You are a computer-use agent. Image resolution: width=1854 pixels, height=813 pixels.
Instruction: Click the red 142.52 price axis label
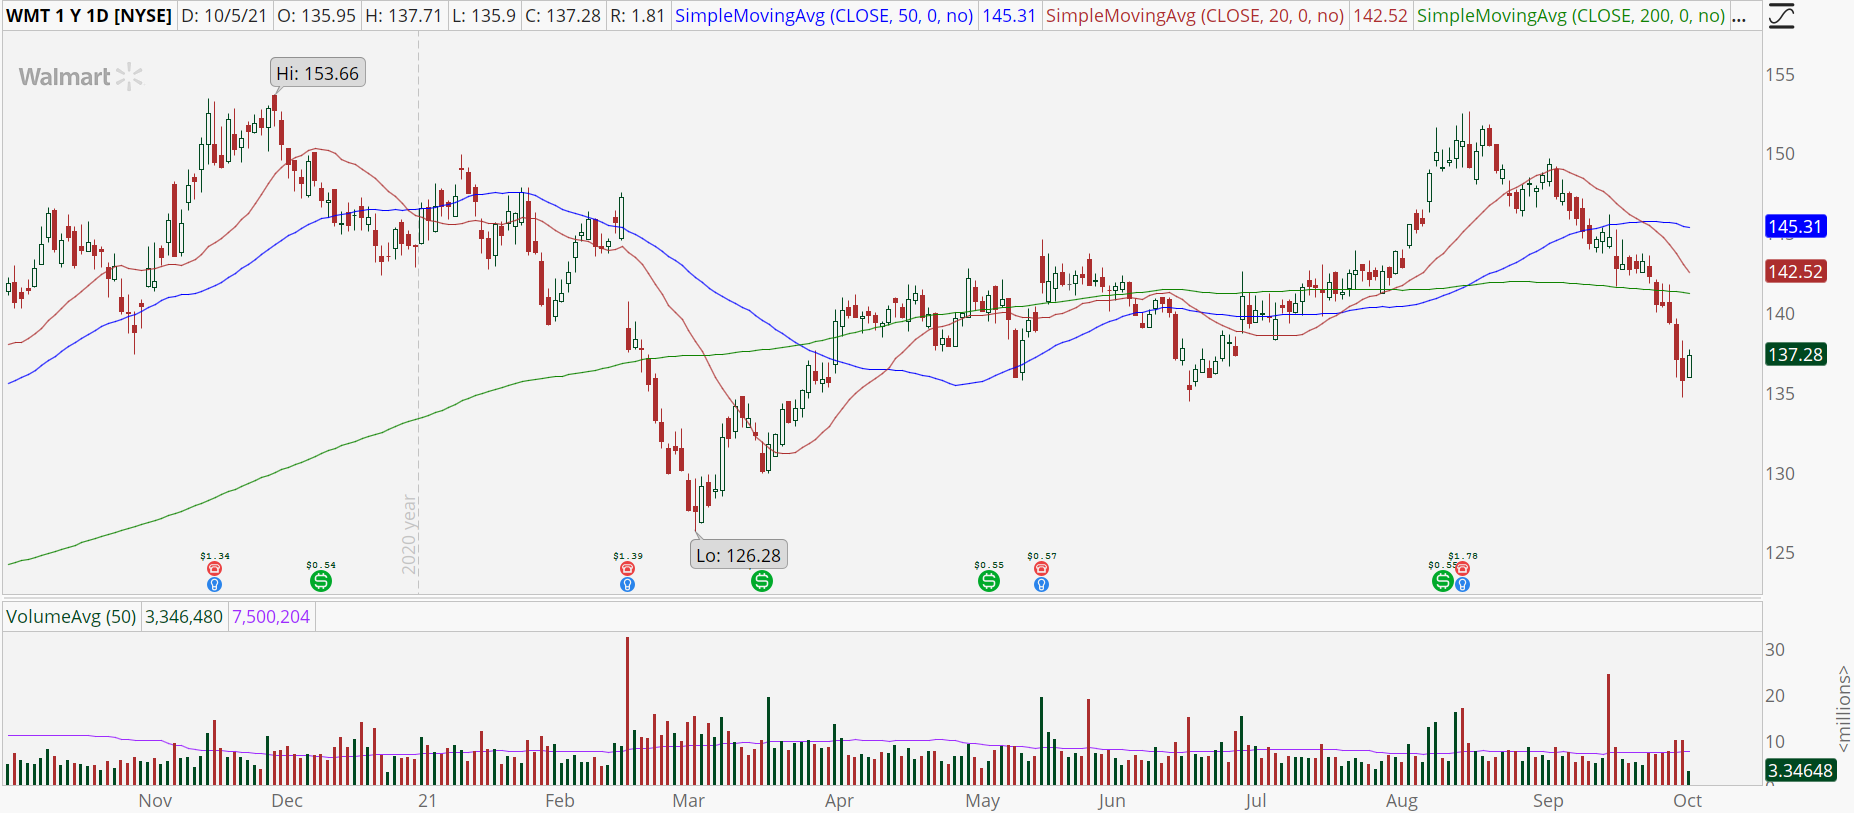pyautogui.click(x=1796, y=272)
